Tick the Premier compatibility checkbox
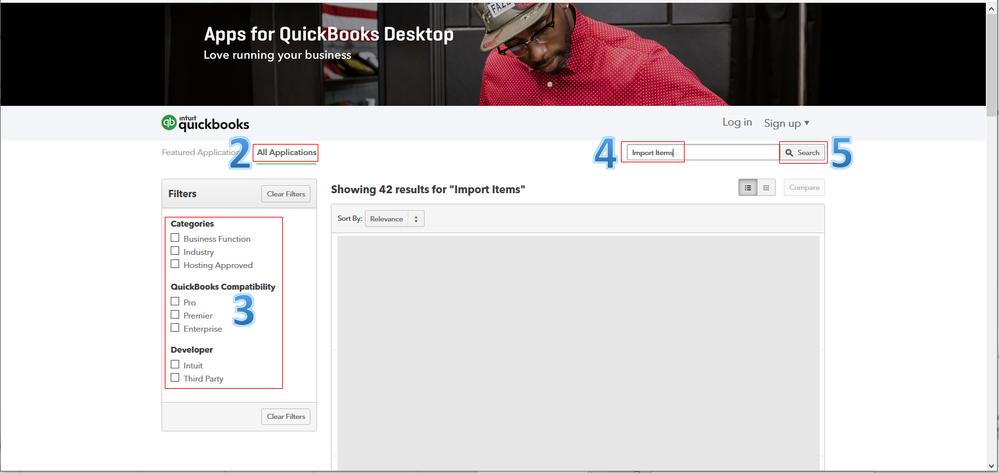The height and width of the screenshot is (473, 999). 175,315
